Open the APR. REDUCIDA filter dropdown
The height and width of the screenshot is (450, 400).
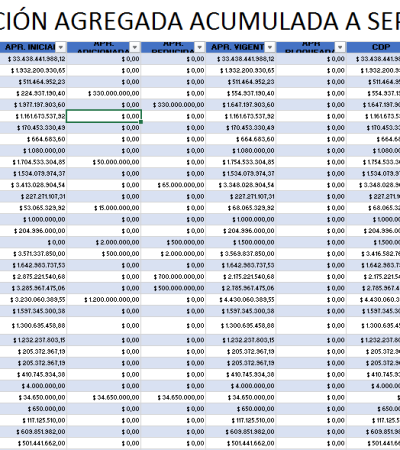click(x=199, y=48)
